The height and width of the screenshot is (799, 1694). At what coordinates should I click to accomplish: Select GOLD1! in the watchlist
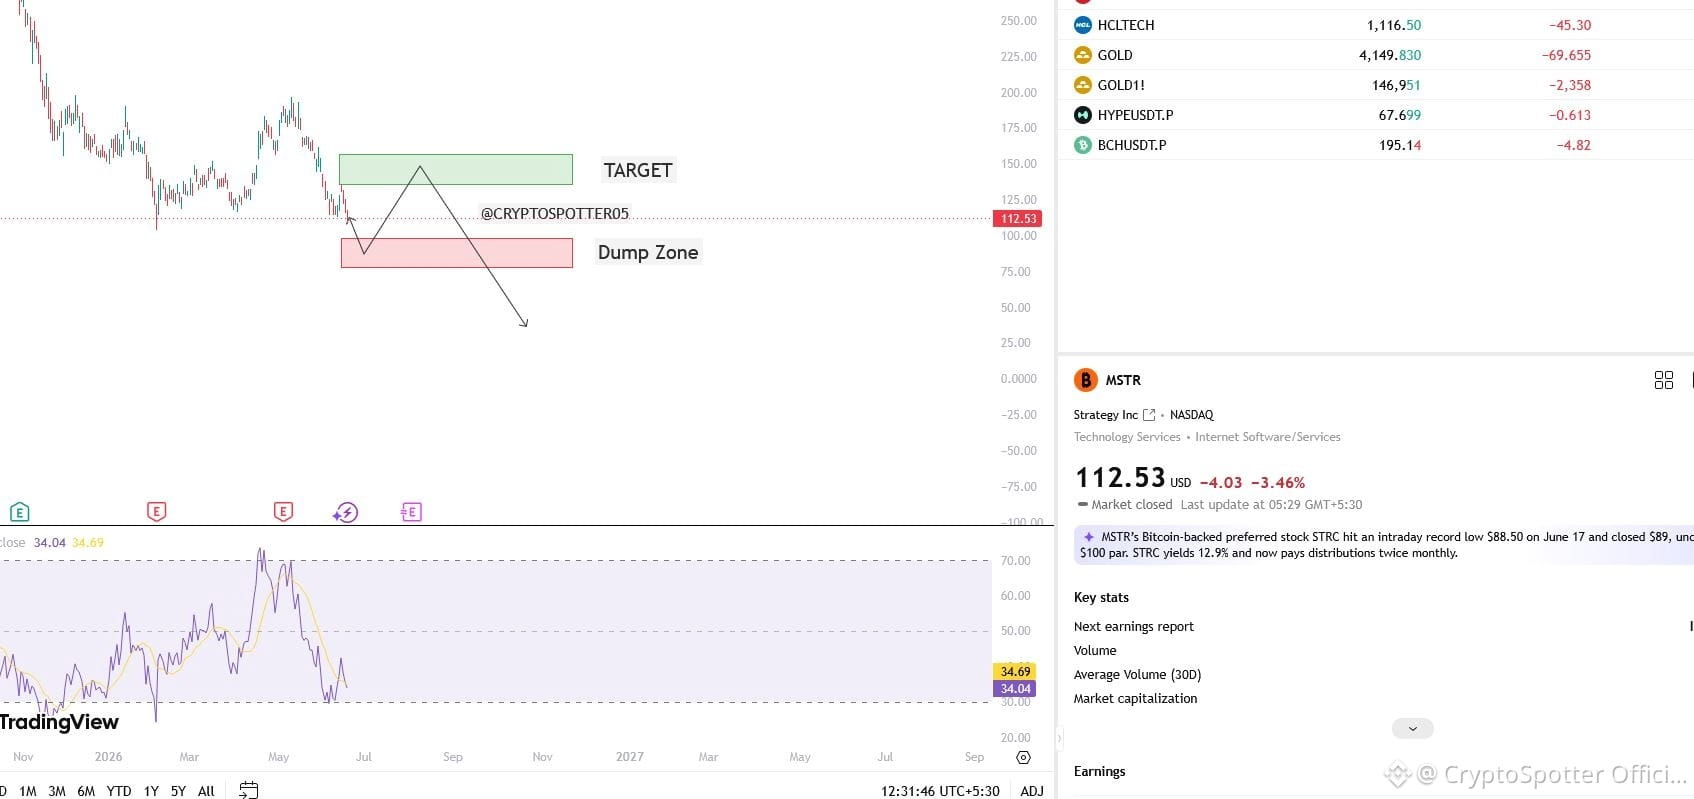coord(1121,85)
